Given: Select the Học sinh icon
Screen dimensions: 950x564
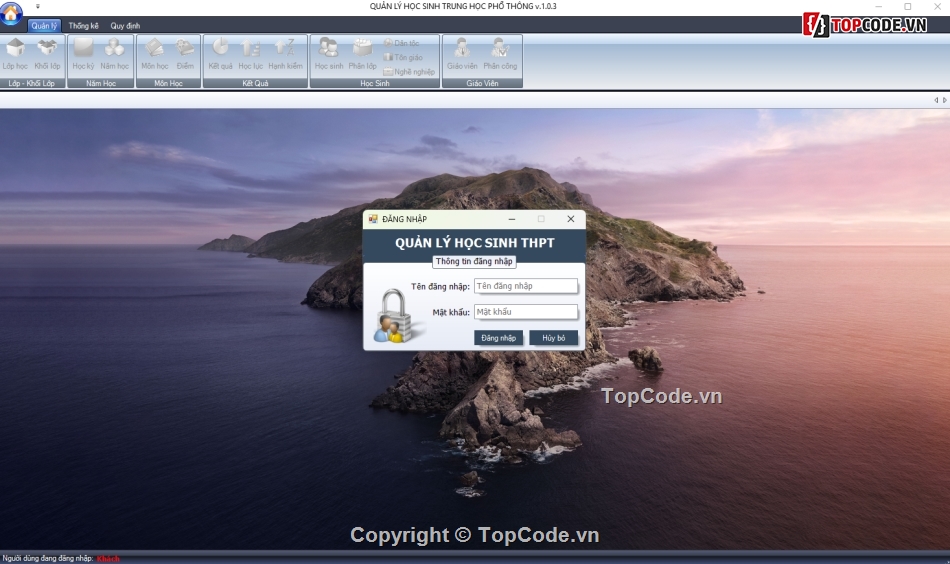Looking at the screenshot, I should 329,53.
